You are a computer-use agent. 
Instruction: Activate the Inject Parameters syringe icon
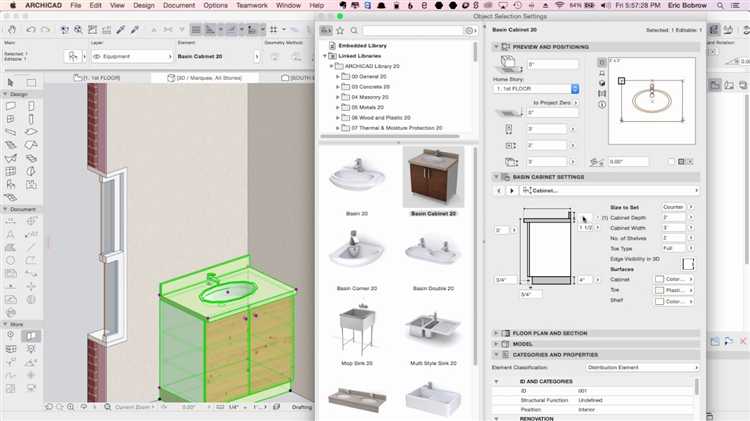tap(135, 30)
